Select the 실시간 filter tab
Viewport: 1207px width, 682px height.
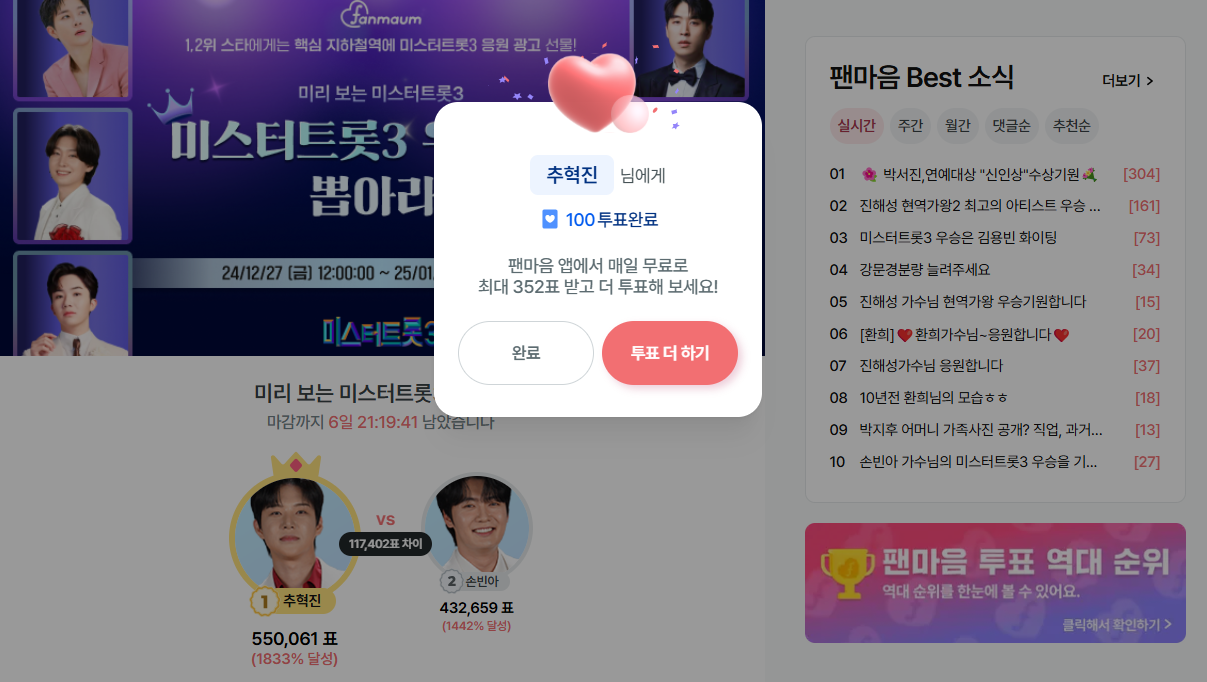coord(856,126)
